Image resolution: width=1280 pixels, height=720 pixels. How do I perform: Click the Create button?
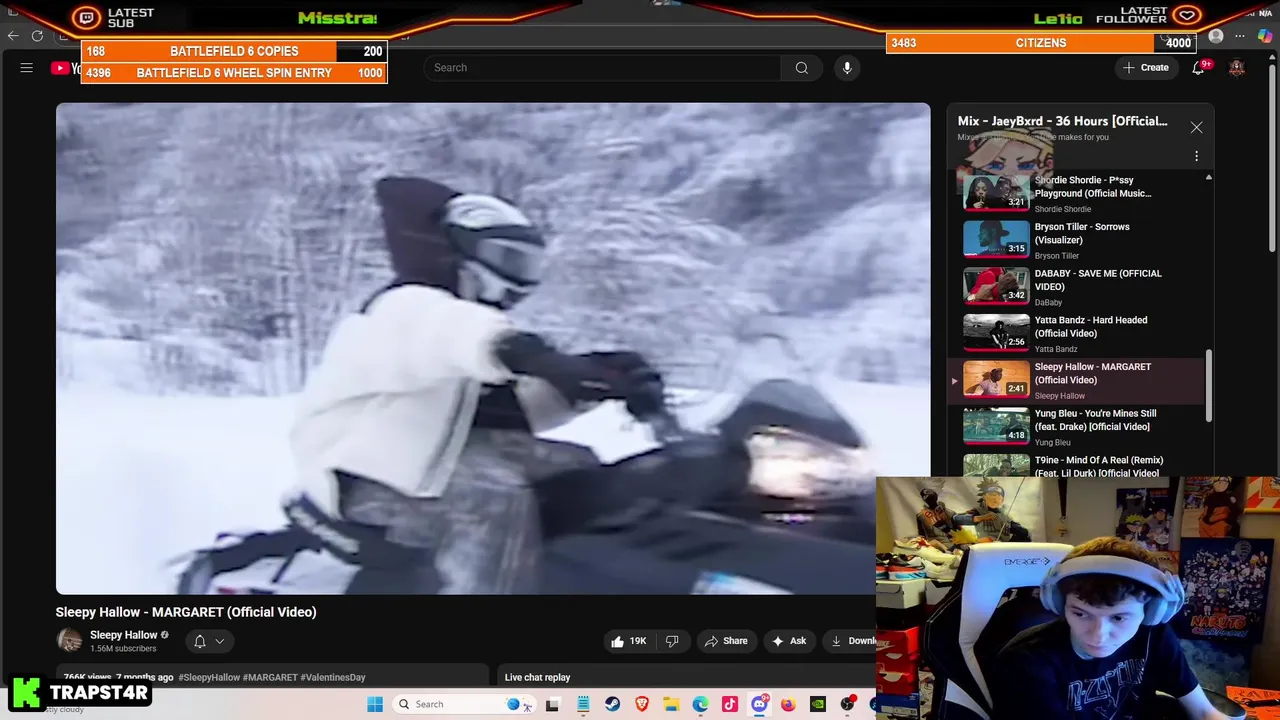click(x=1146, y=68)
